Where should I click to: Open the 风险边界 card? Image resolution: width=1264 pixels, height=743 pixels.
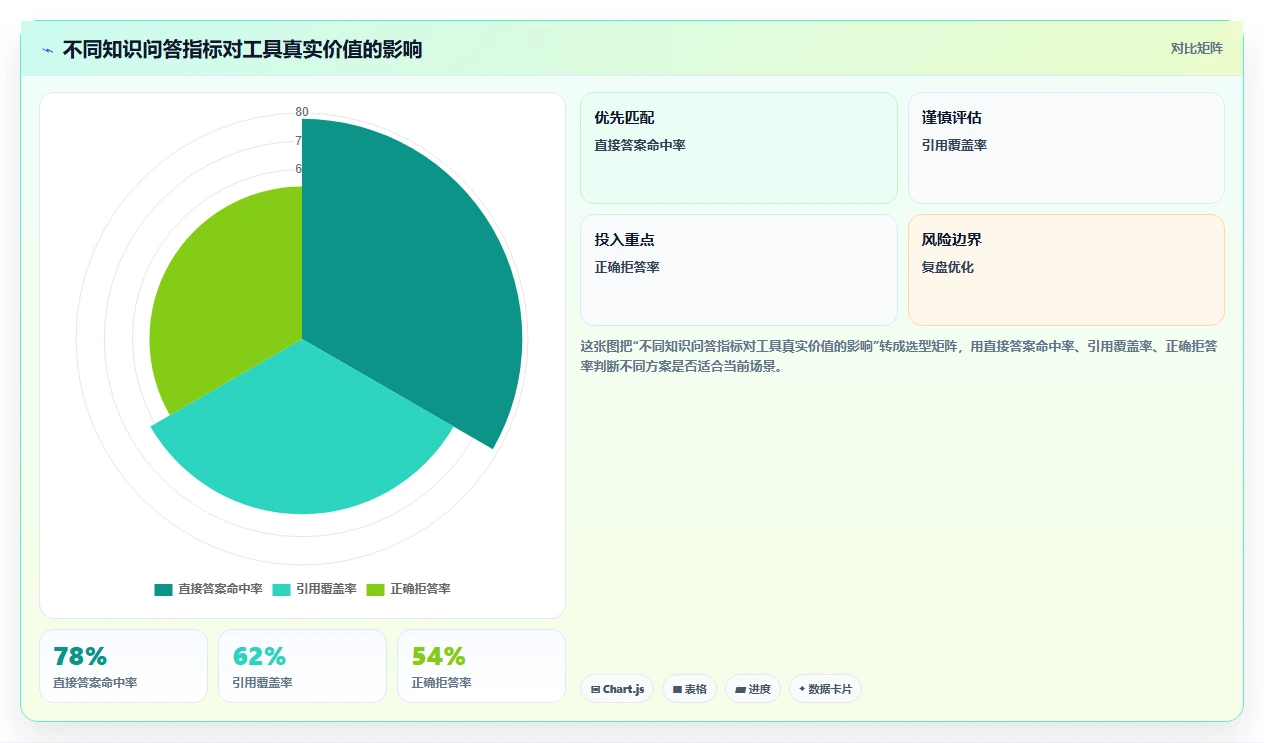(1066, 270)
